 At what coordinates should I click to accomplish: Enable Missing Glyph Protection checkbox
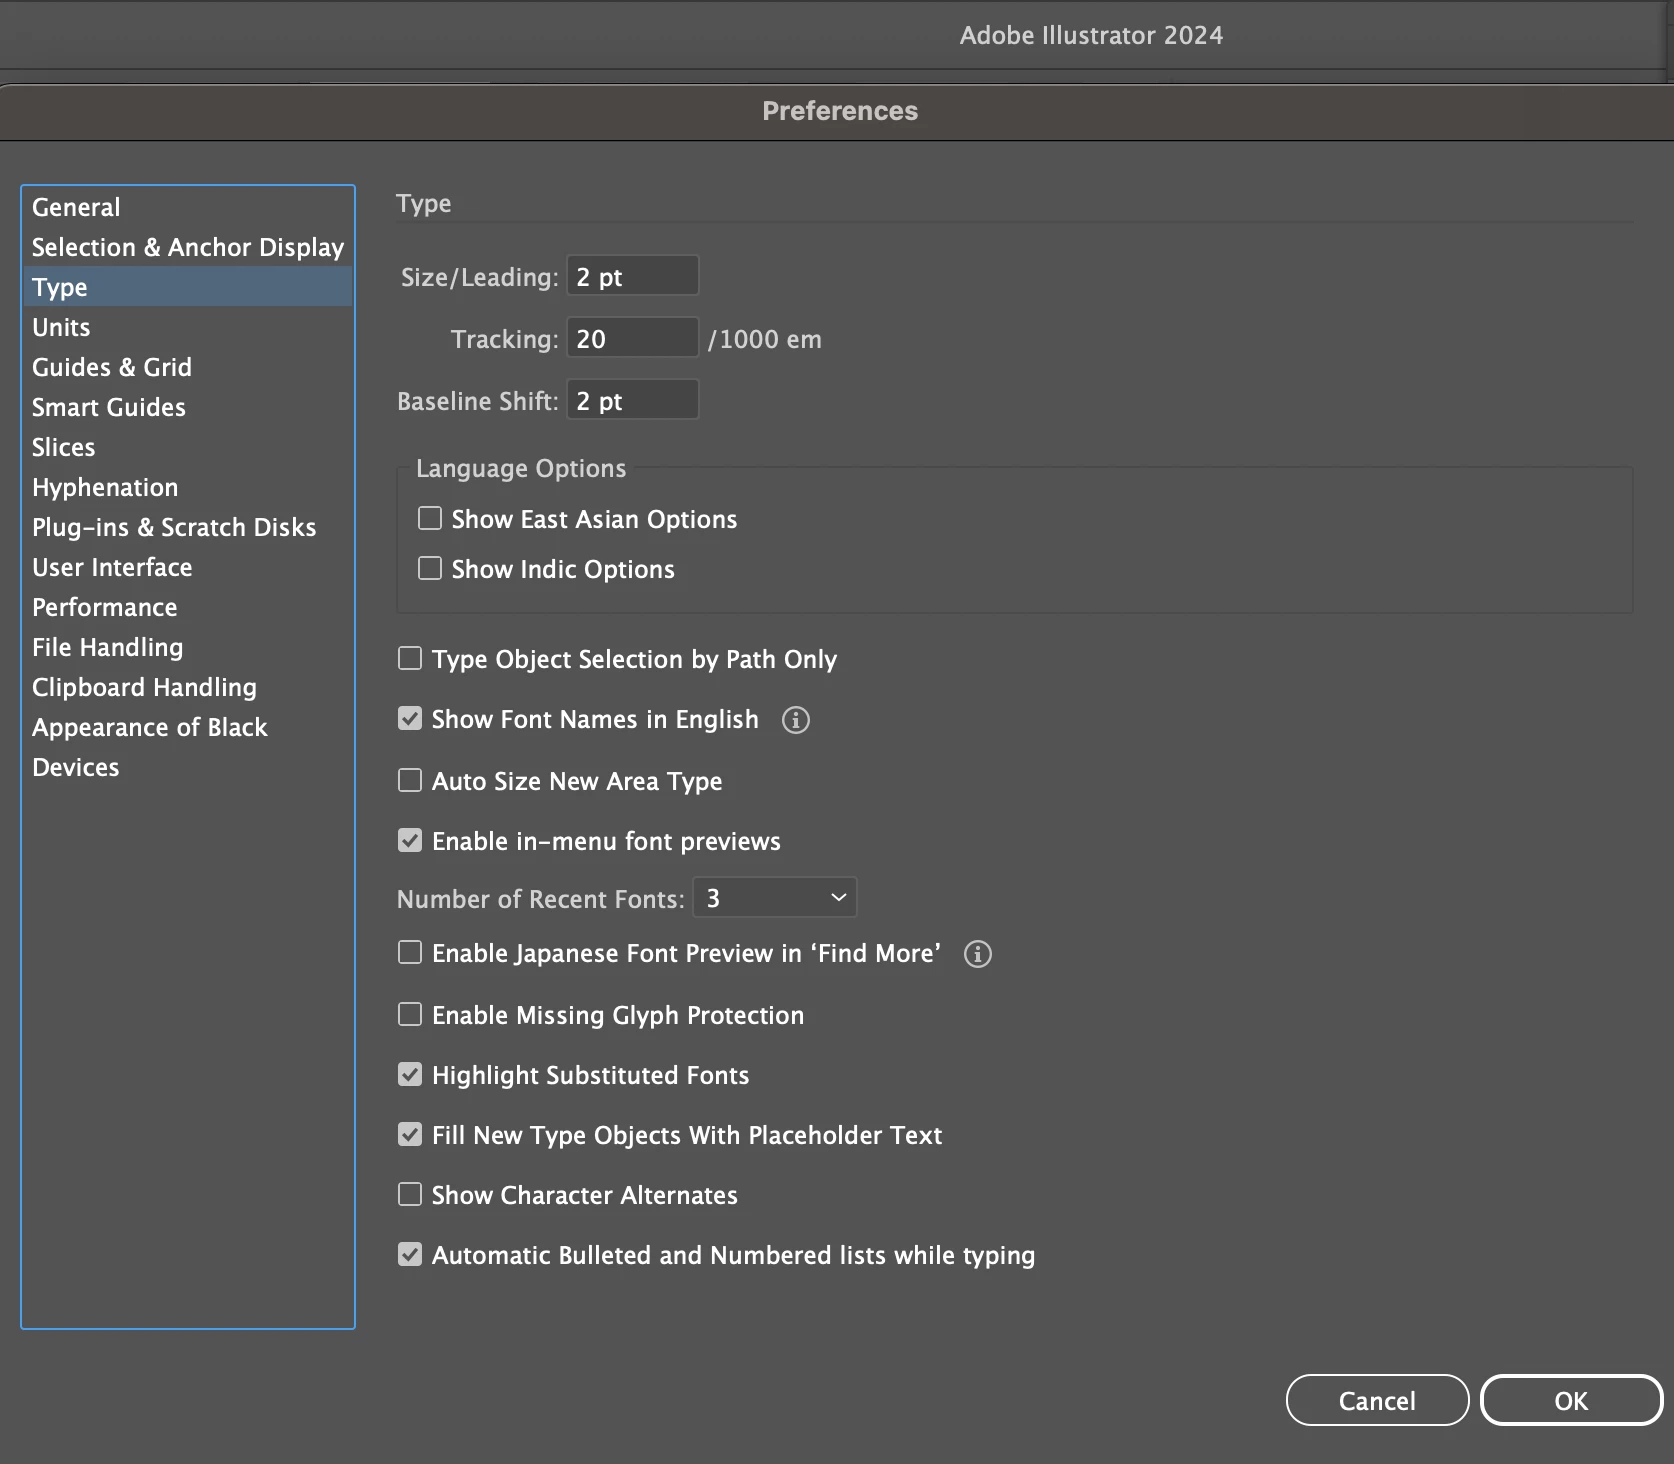pyautogui.click(x=410, y=1014)
